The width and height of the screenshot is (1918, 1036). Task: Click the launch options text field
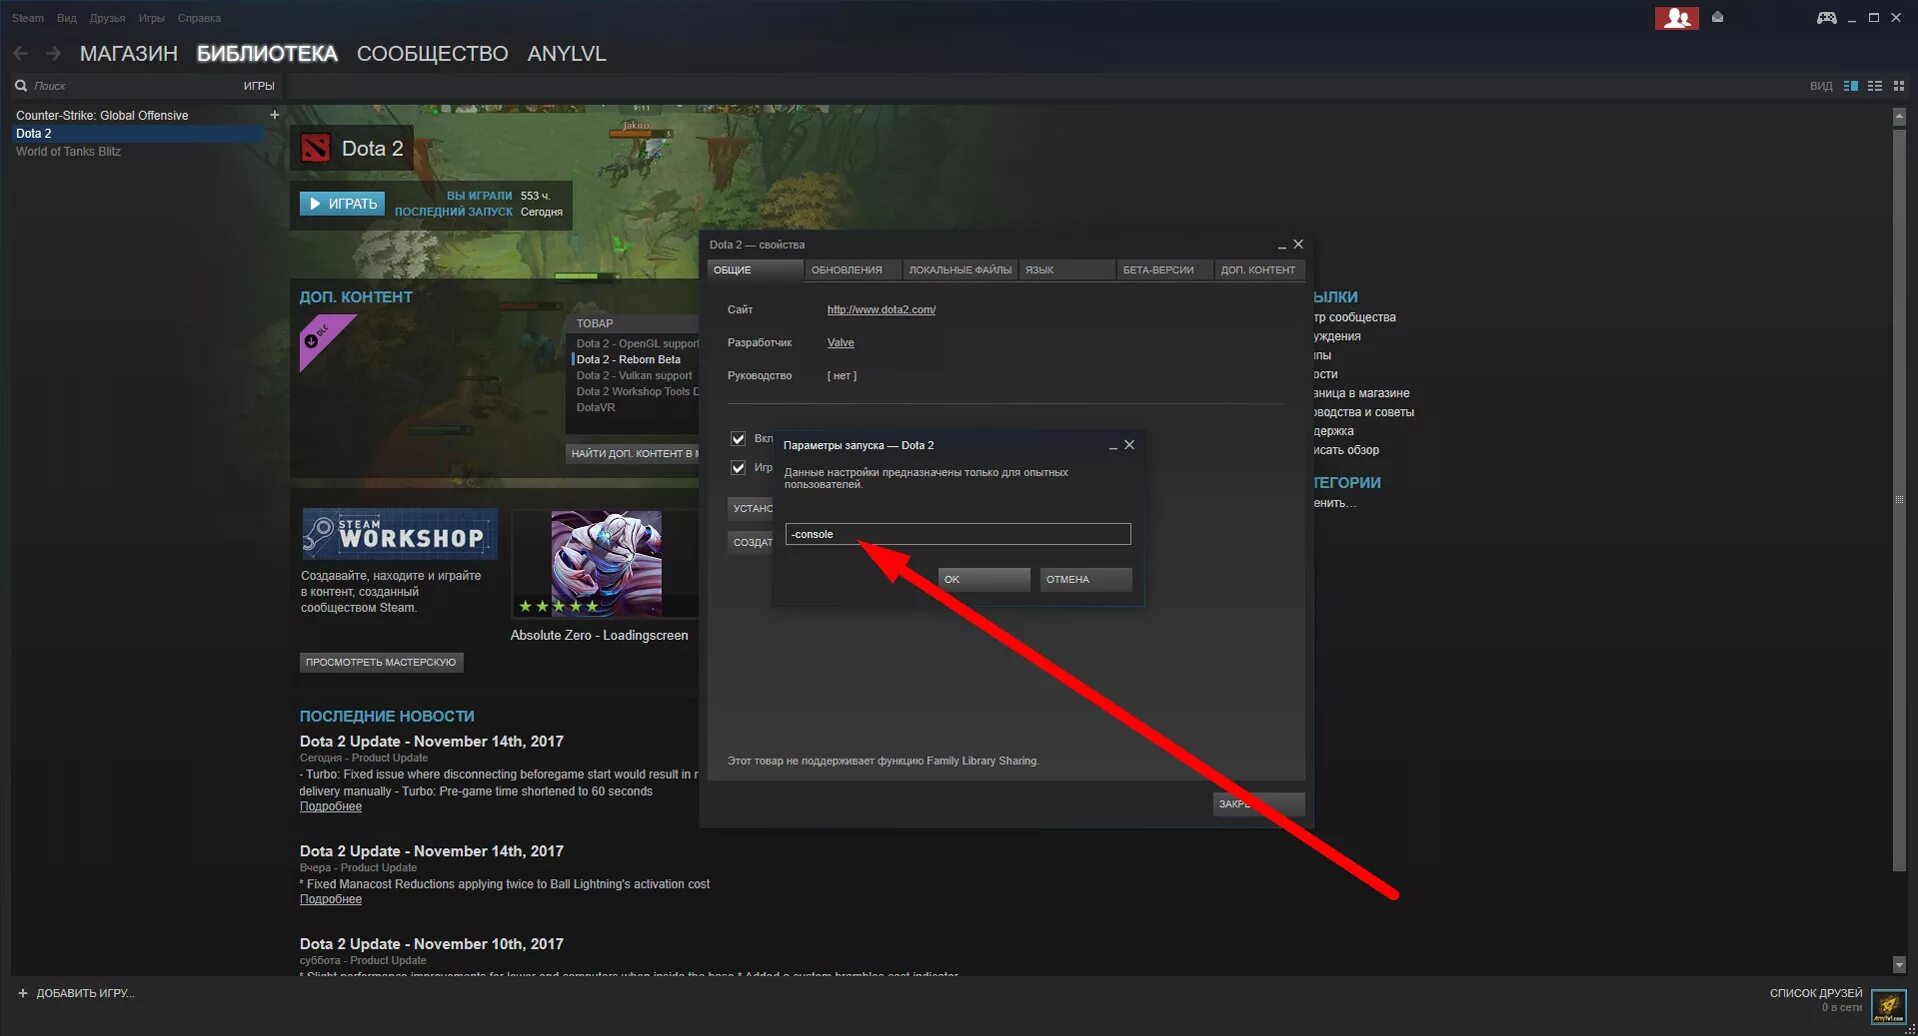coord(958,534)
